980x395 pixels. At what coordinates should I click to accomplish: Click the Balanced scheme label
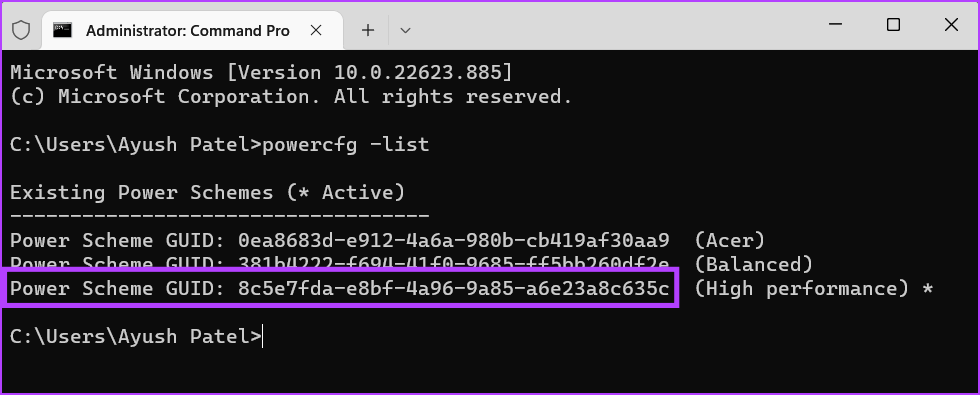[753, 265]
